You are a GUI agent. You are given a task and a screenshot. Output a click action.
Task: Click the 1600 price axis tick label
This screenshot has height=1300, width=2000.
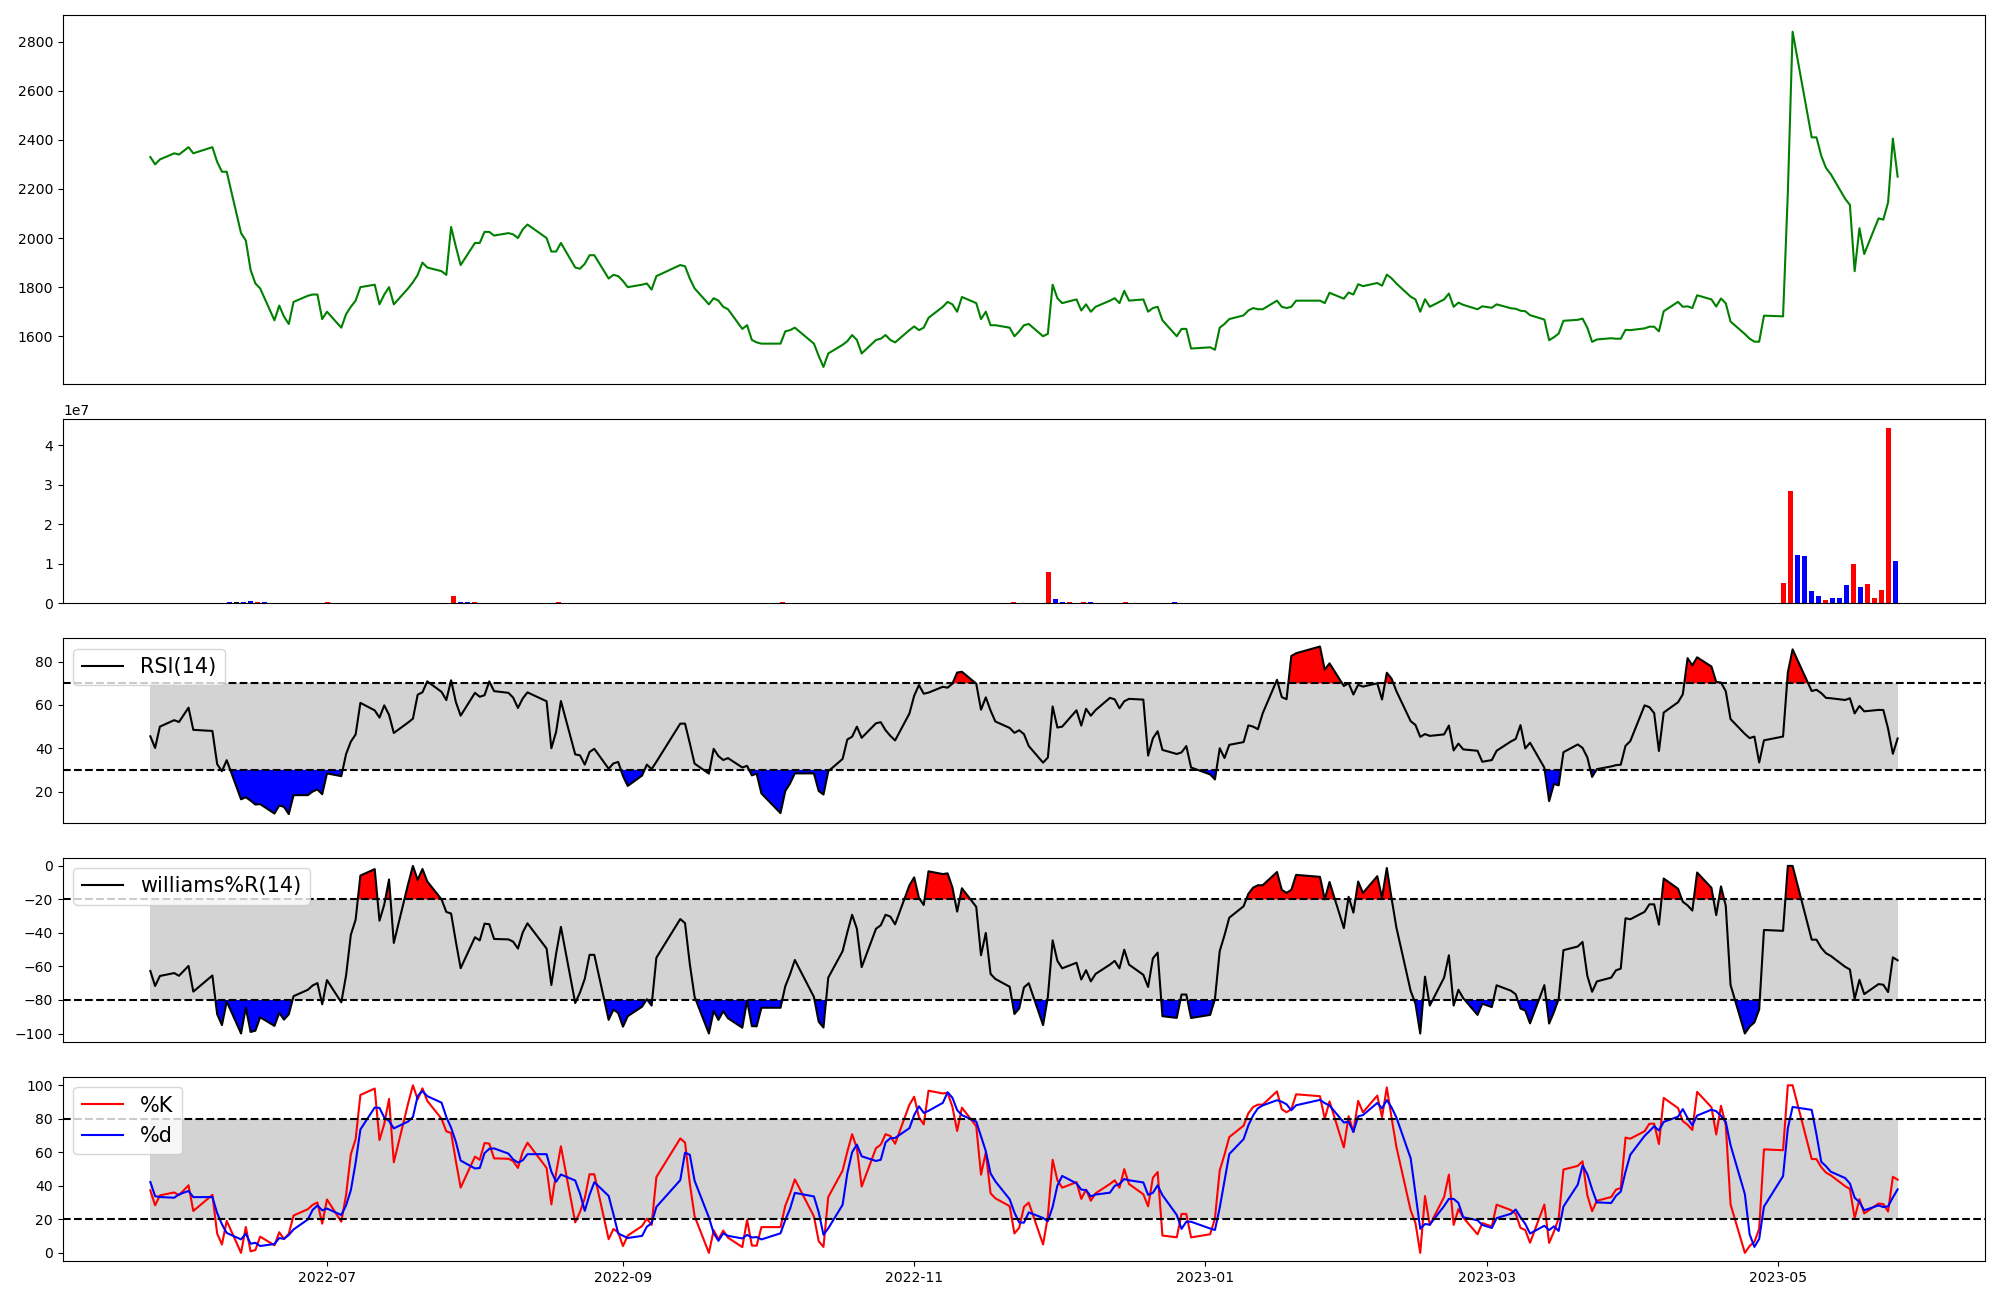[35, 337]
